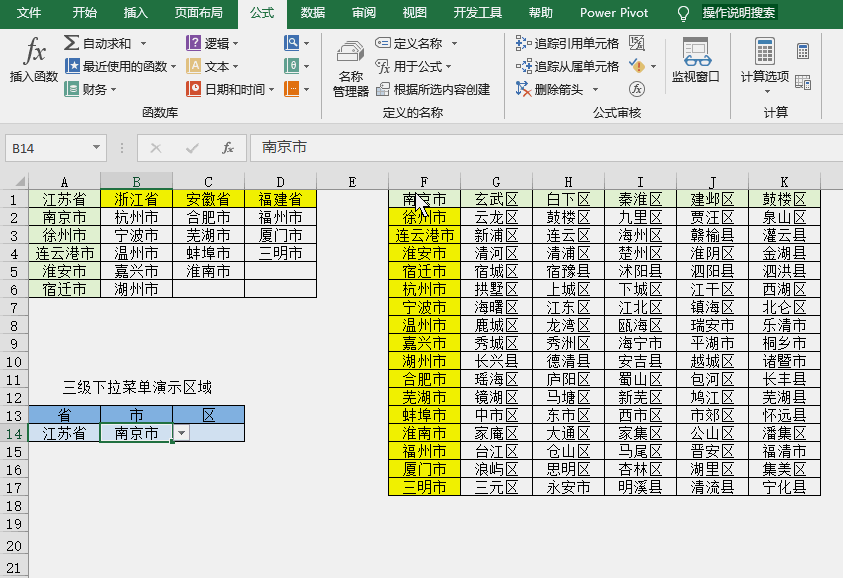Open the View (视图) ribbon tab
Image resolution: width=843 pixels, height=578 pixels.
coord(414,14)
